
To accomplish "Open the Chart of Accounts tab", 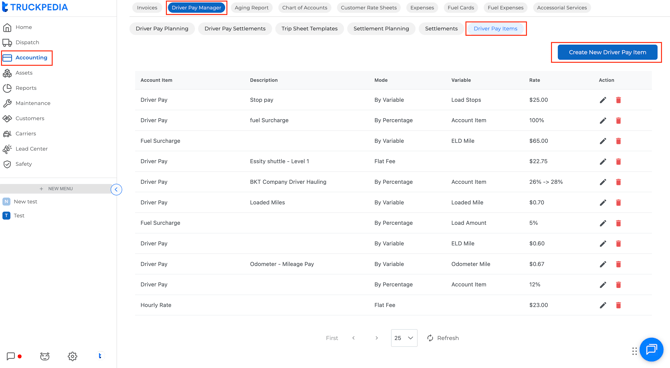I will tap(305, 8).
